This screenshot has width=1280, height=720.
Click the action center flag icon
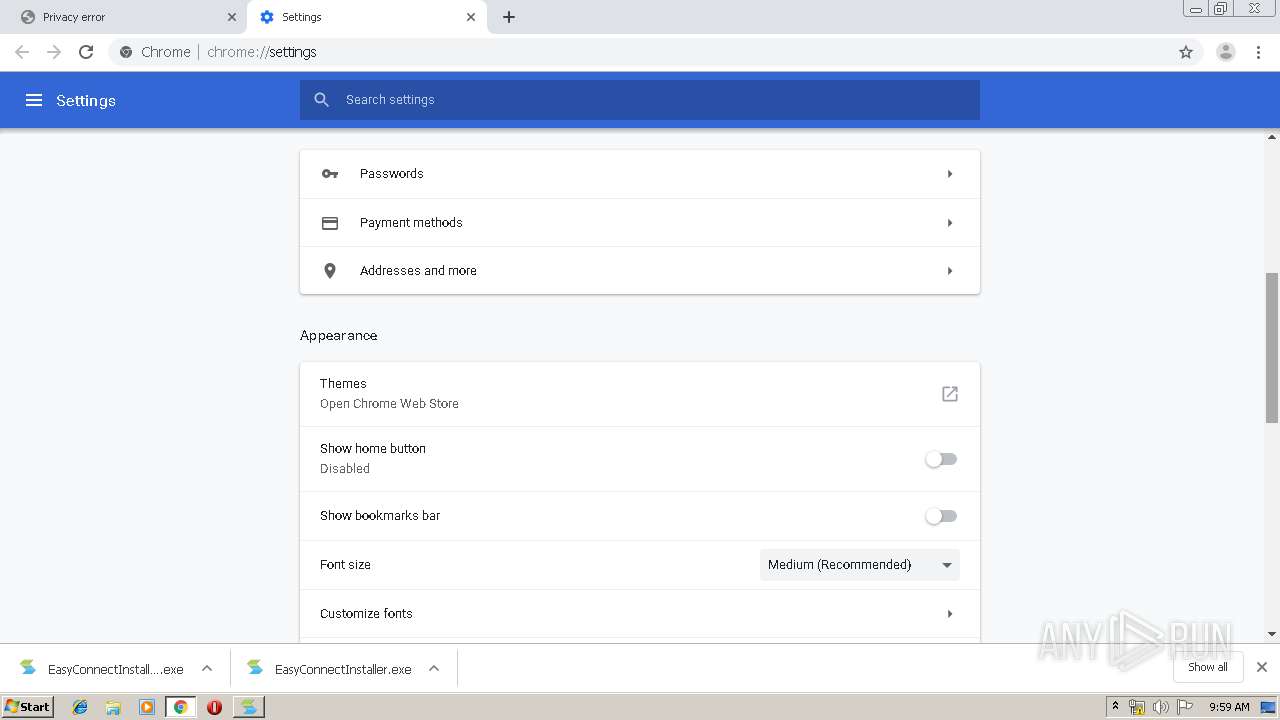coord(1185,707)
